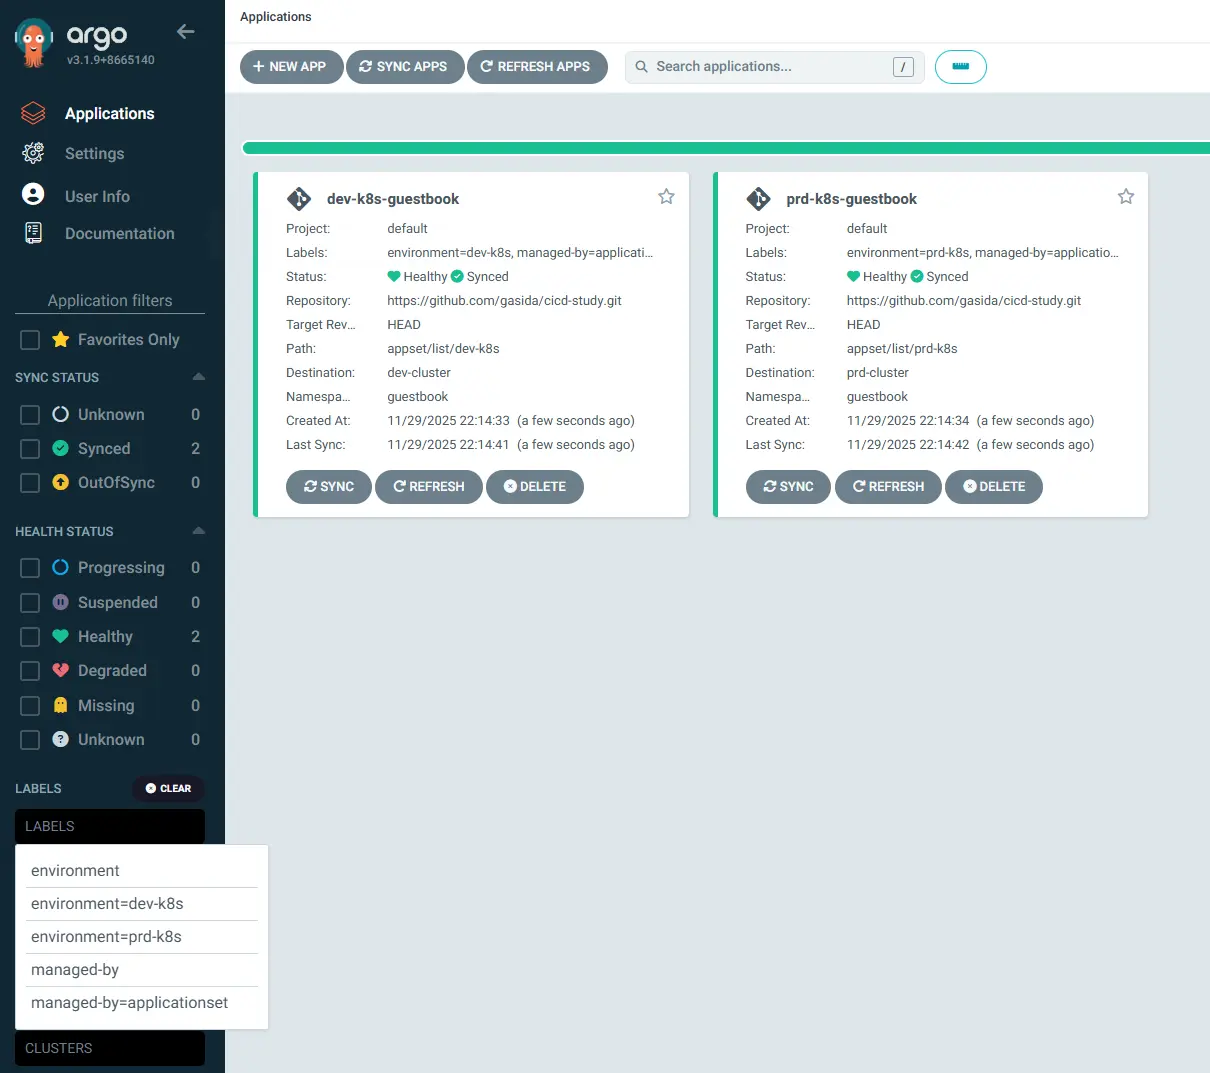The image size is (1210, 1073).
Task: Enable the Healthy health status filter
Action: [x=29, y=636]
